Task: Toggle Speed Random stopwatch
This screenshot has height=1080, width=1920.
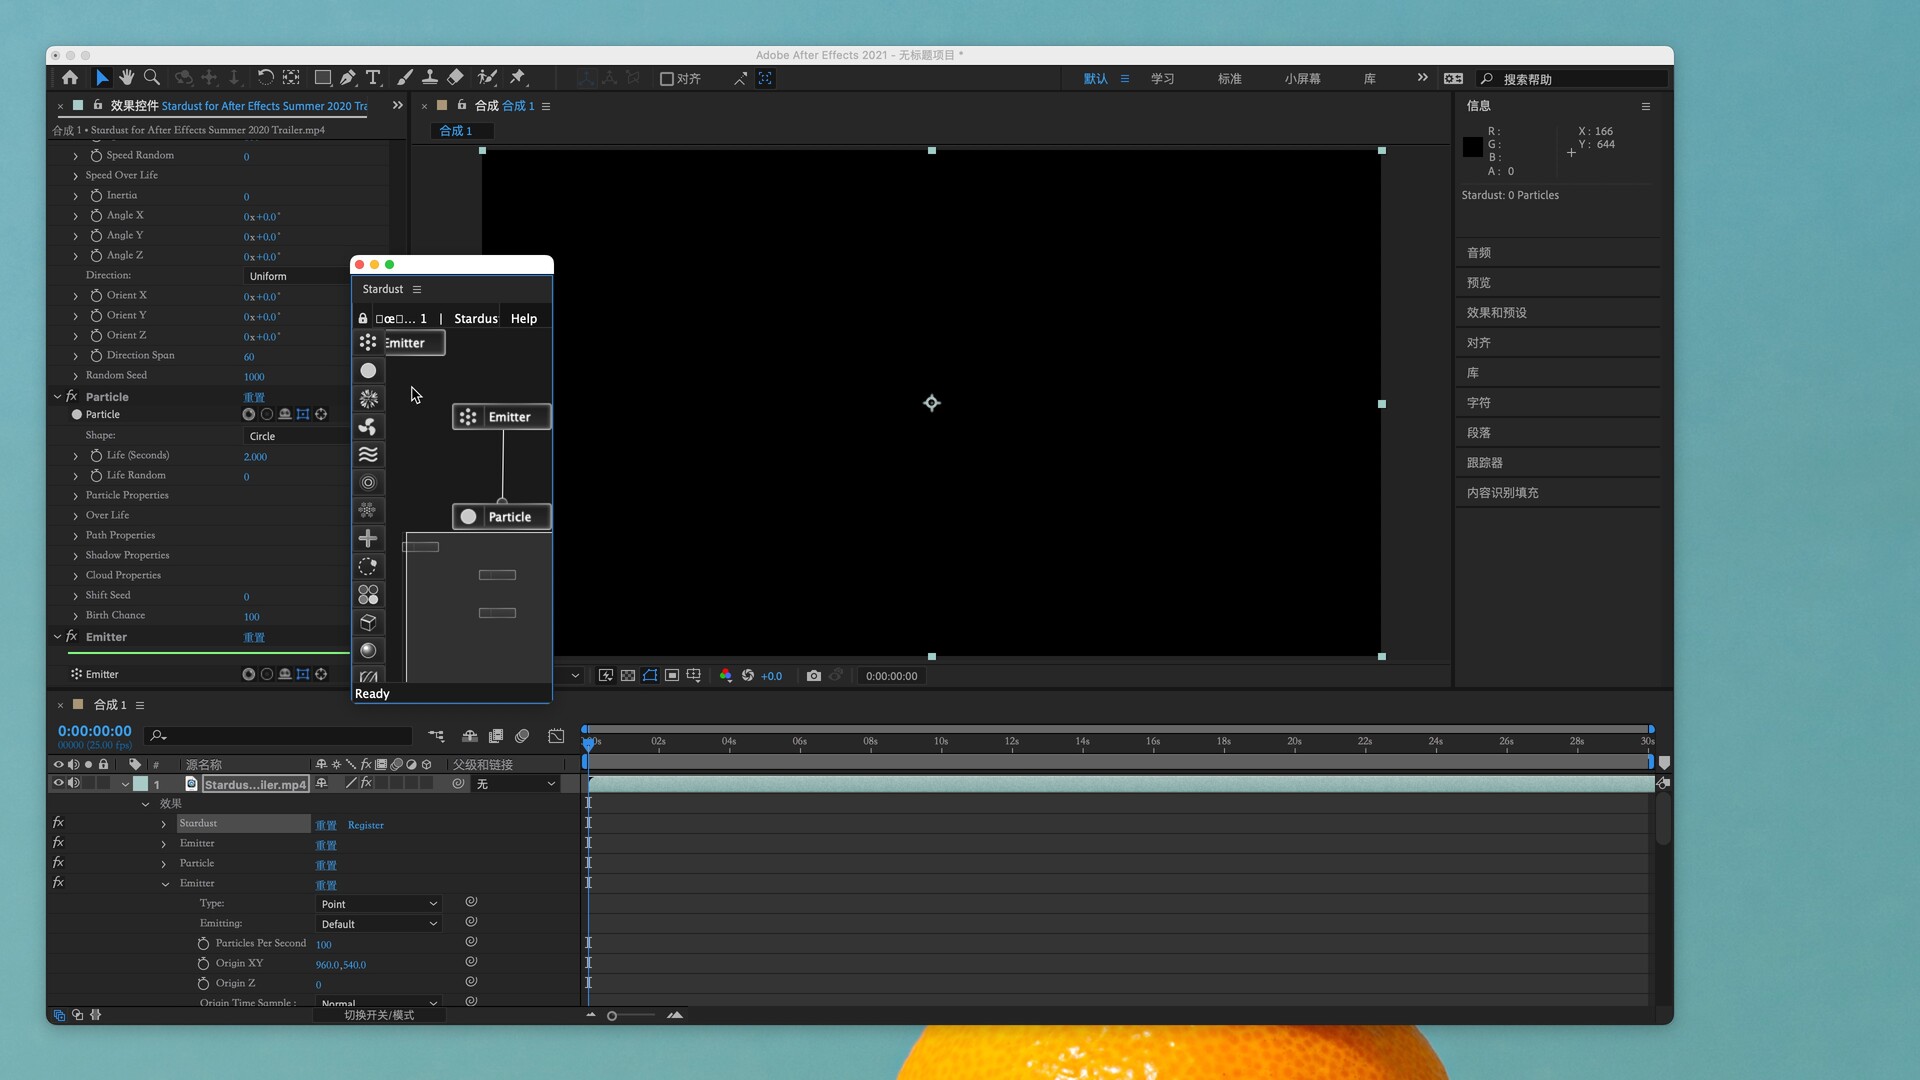Action: pos(96,155)
